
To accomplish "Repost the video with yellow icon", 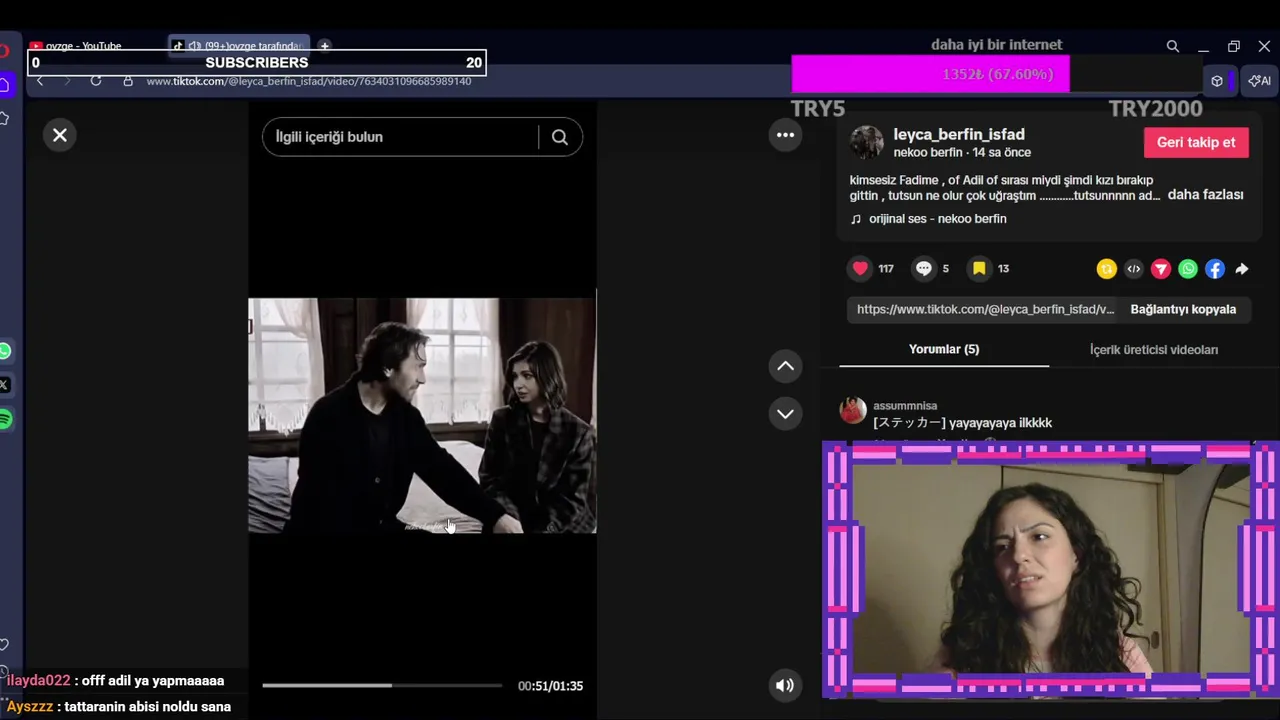I will tap(1106, 269).
